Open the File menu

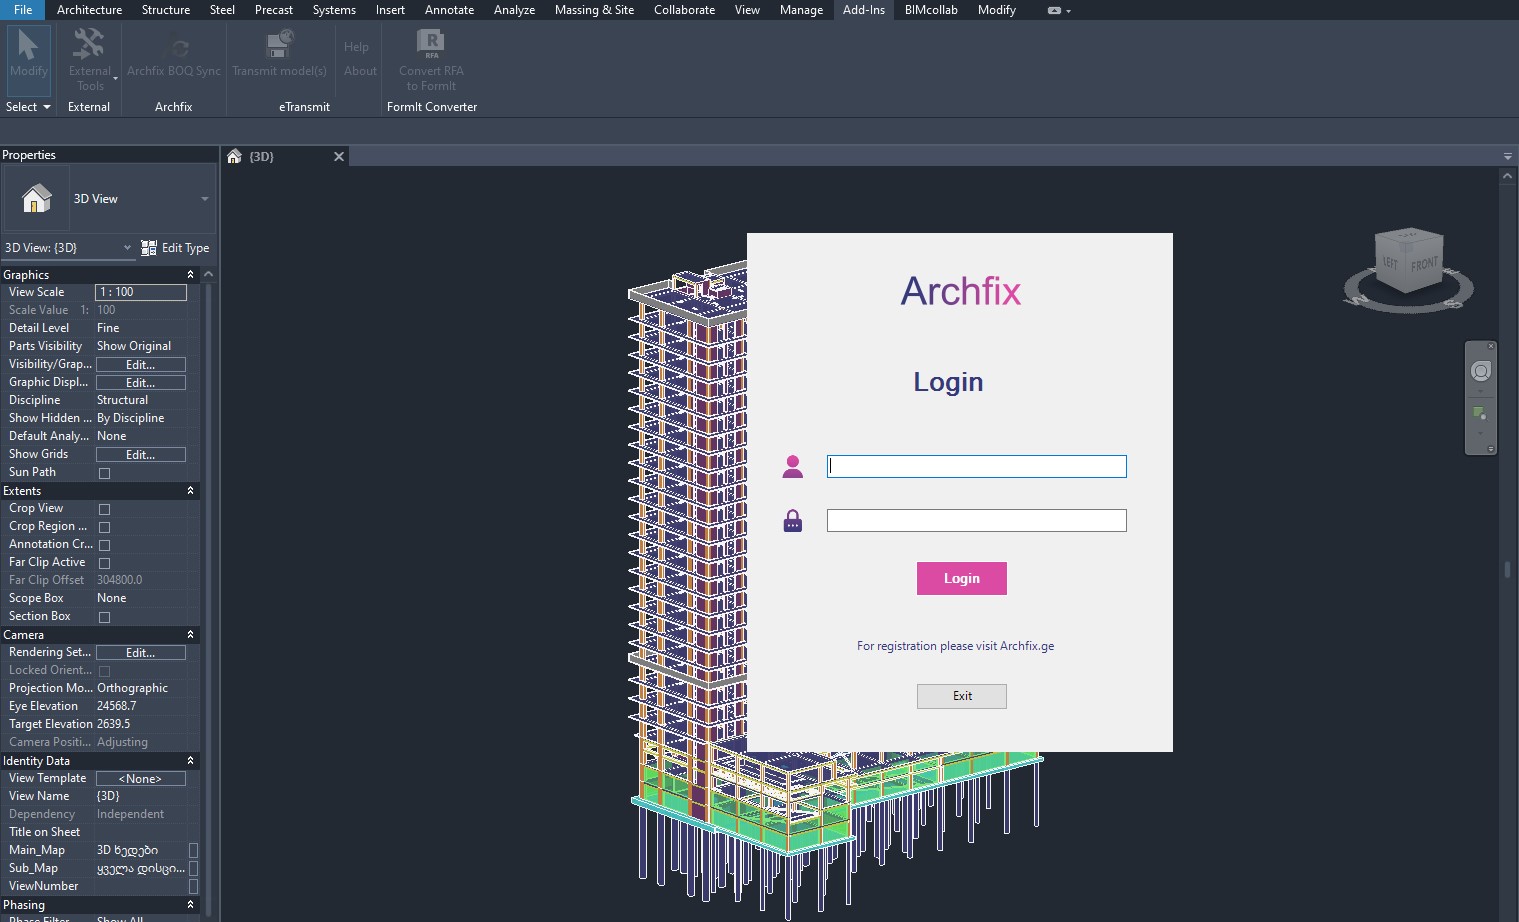pyautogui.click(x=23, y=10)
